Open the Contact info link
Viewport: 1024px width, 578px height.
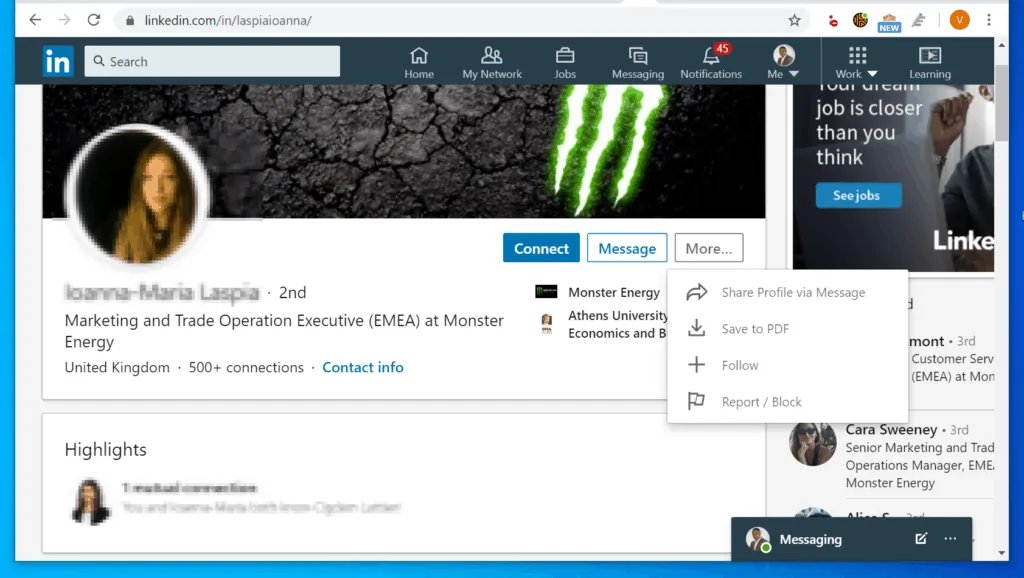pos(362,368)
